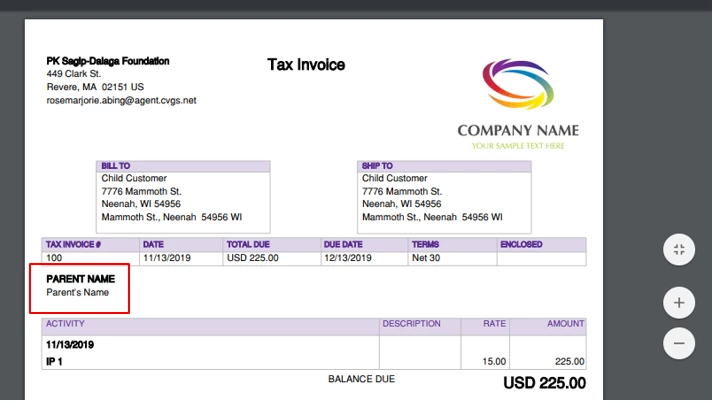Click 7776 Mammoth St. in BILL TO

141,192
